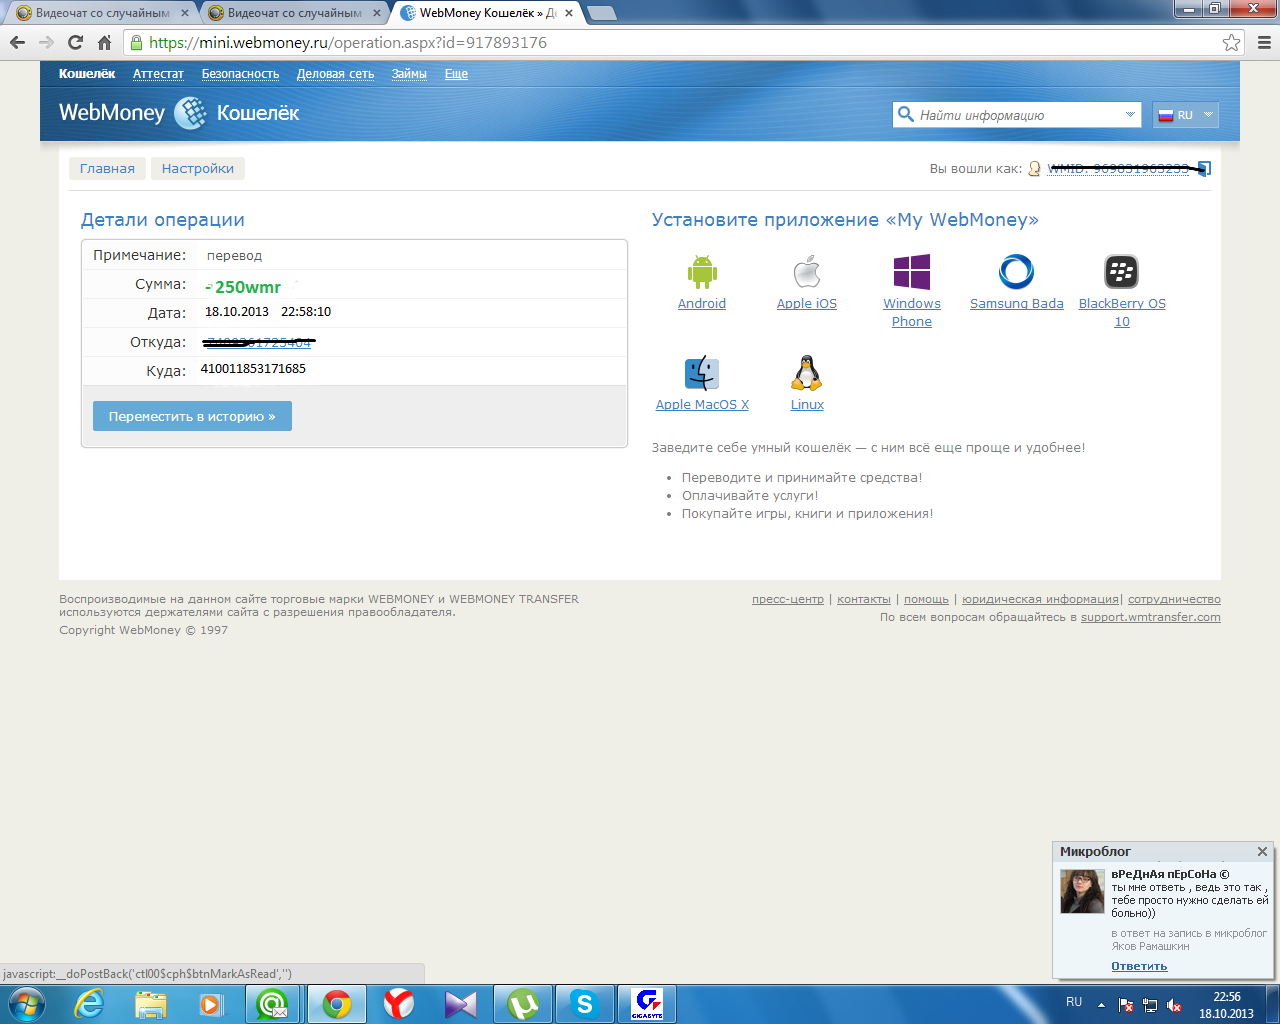Reload the page with refresh icon
Image resolution: width=1280 pixels, height=1024 pixels.
click(75, 42)
